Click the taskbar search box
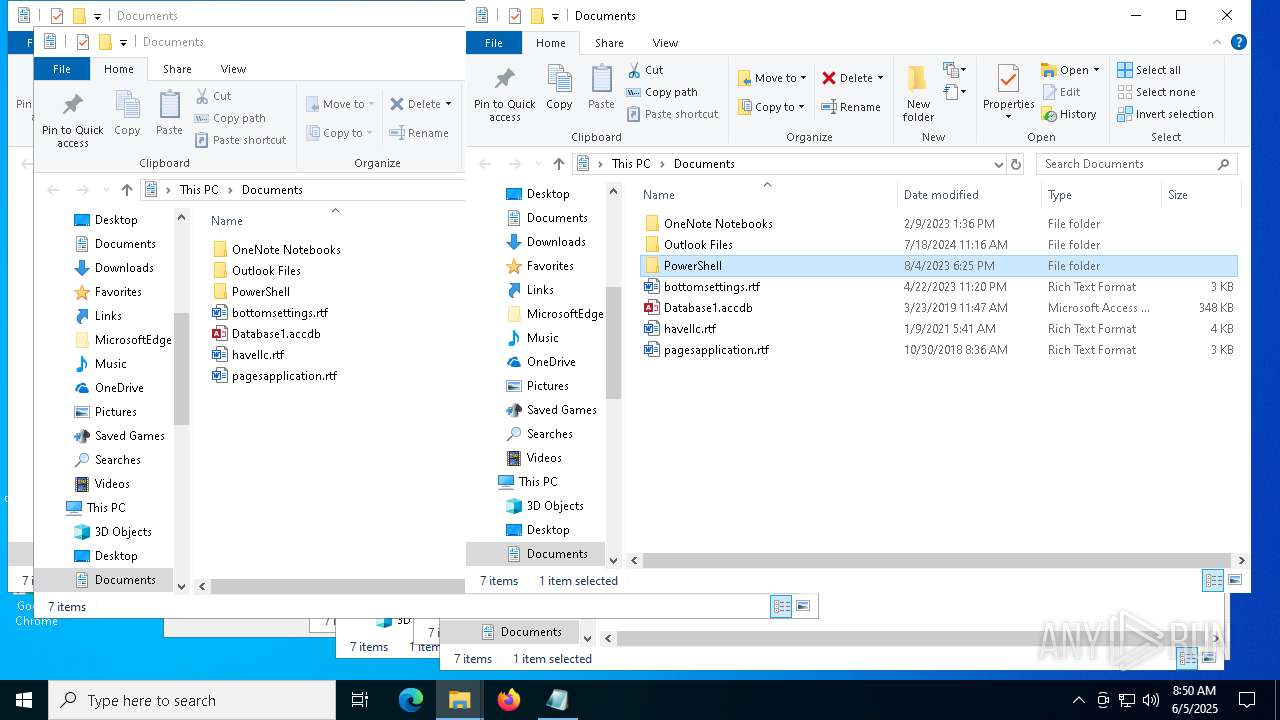The image size is (1280, 720). [x=192, y=700]
